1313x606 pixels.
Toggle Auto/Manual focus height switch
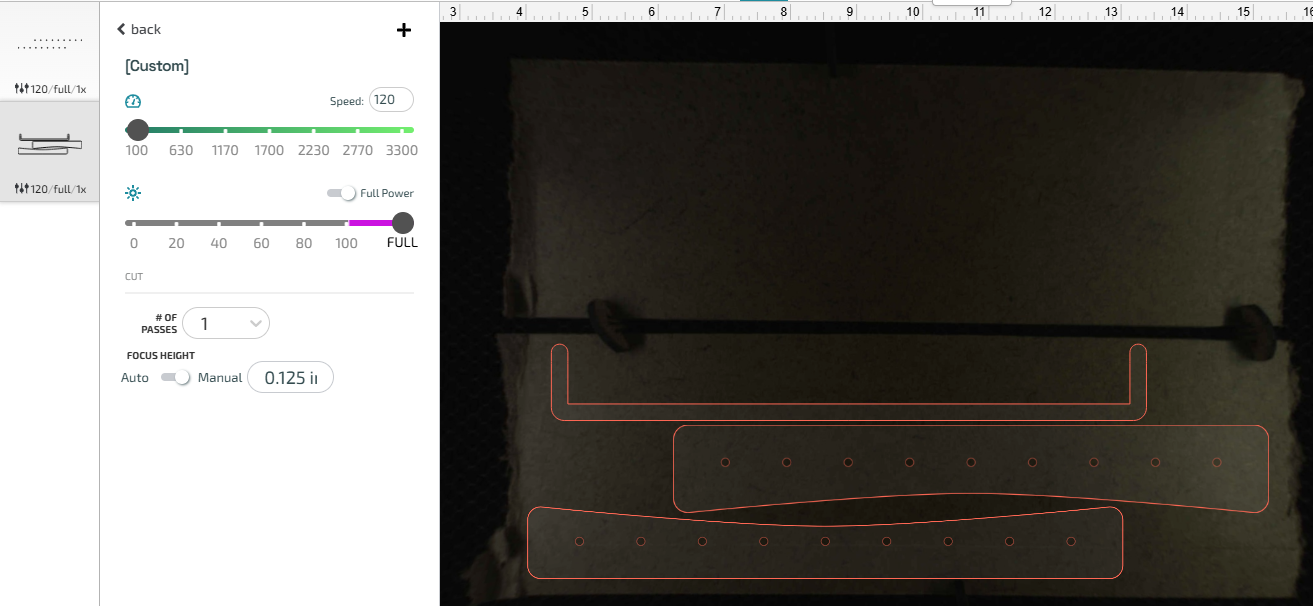(175, 377)
